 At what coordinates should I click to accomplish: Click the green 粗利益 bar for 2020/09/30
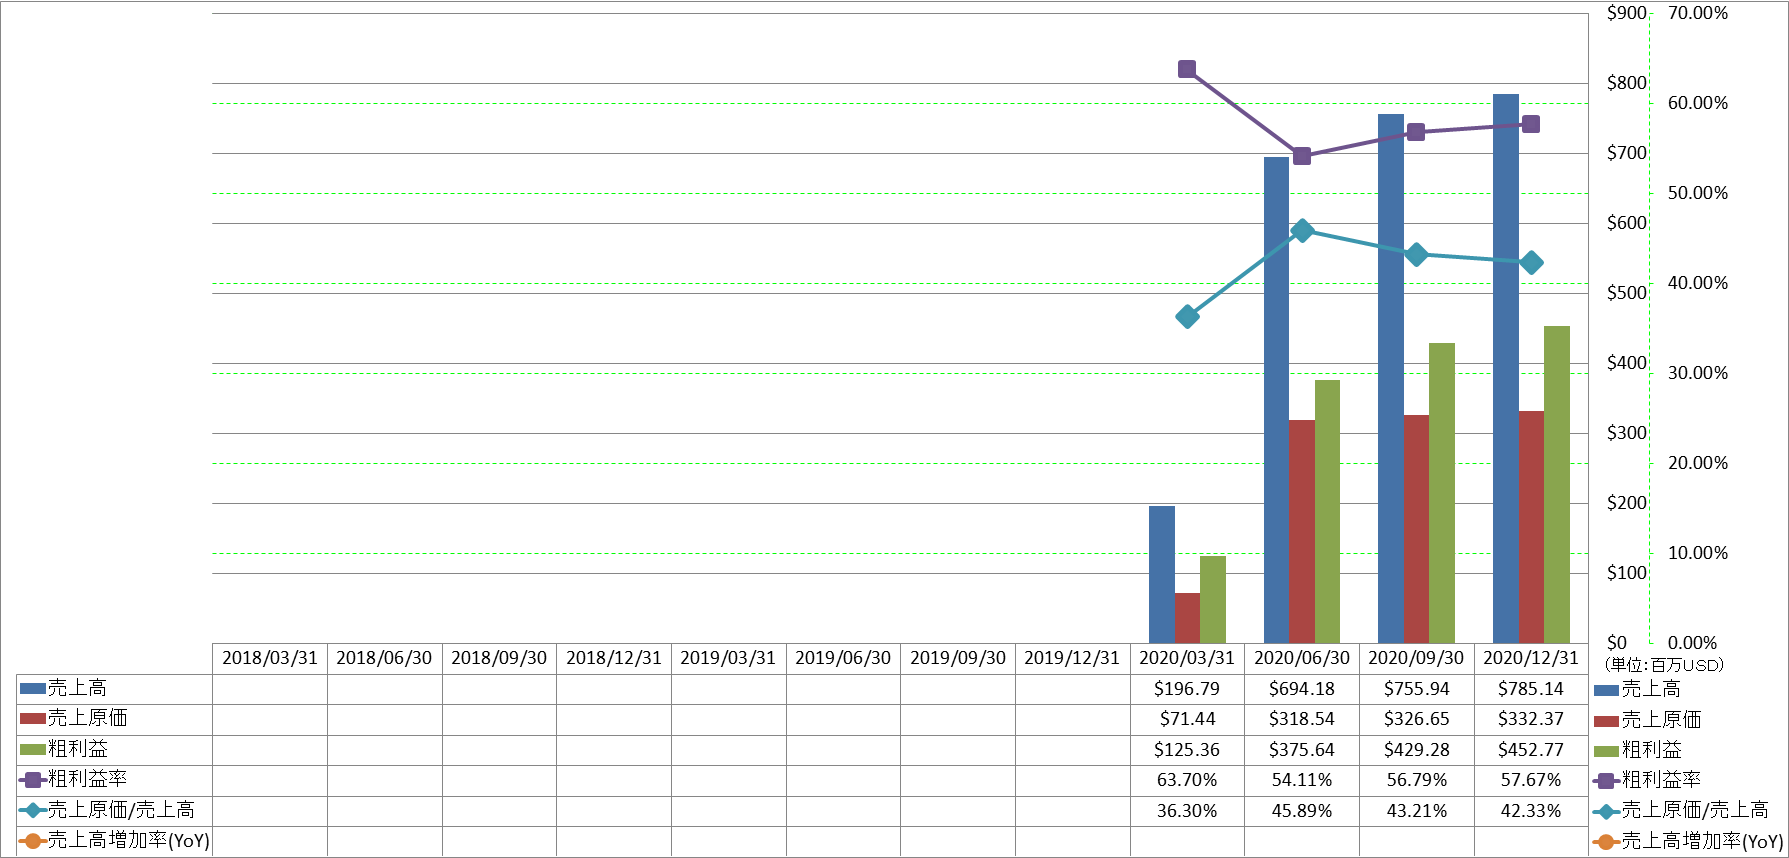pyautogui.click(x=1442, y=493)
